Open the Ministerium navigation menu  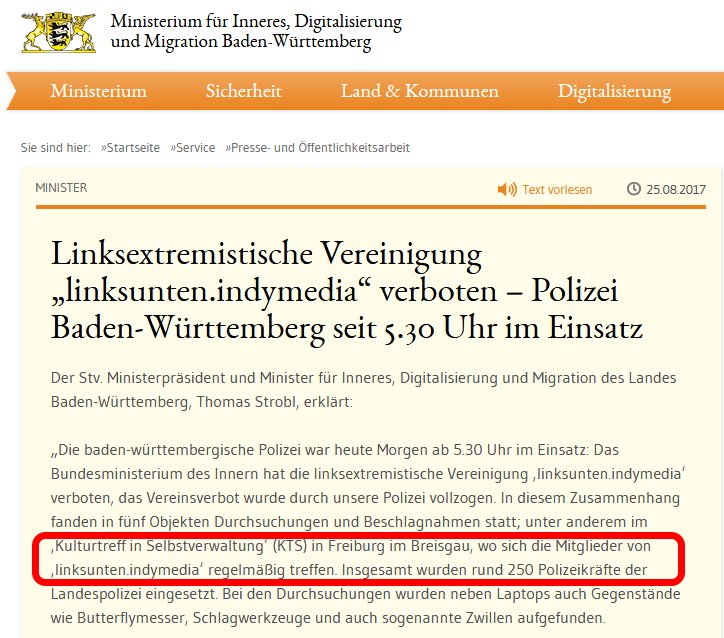click(98, 91)
